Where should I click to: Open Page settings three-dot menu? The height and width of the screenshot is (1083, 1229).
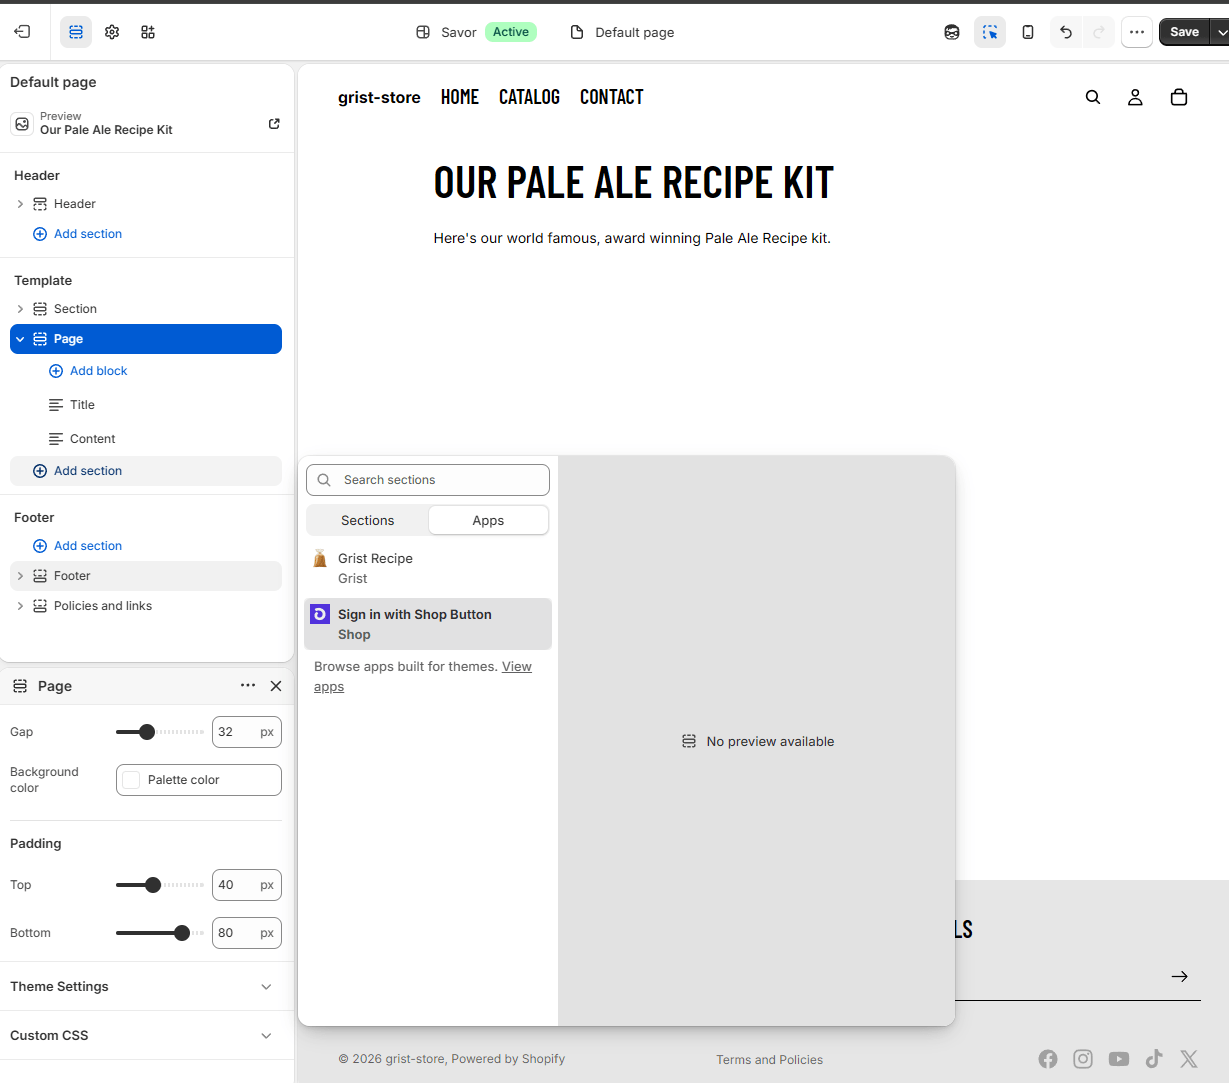click(x=248, y=686)
